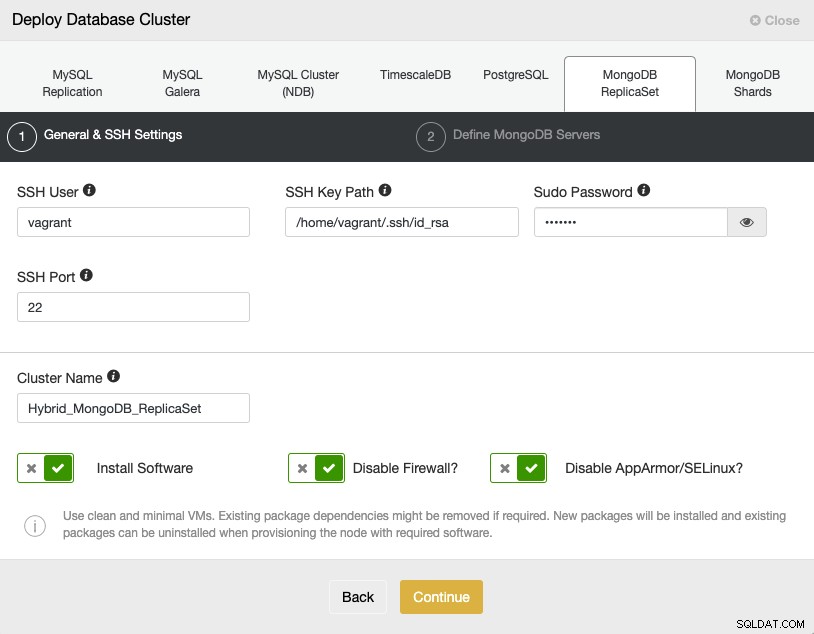Toggle the Disable AppArmor/SELinux switch
Viewport: 814px width, 634px height.
click(519, 468)
